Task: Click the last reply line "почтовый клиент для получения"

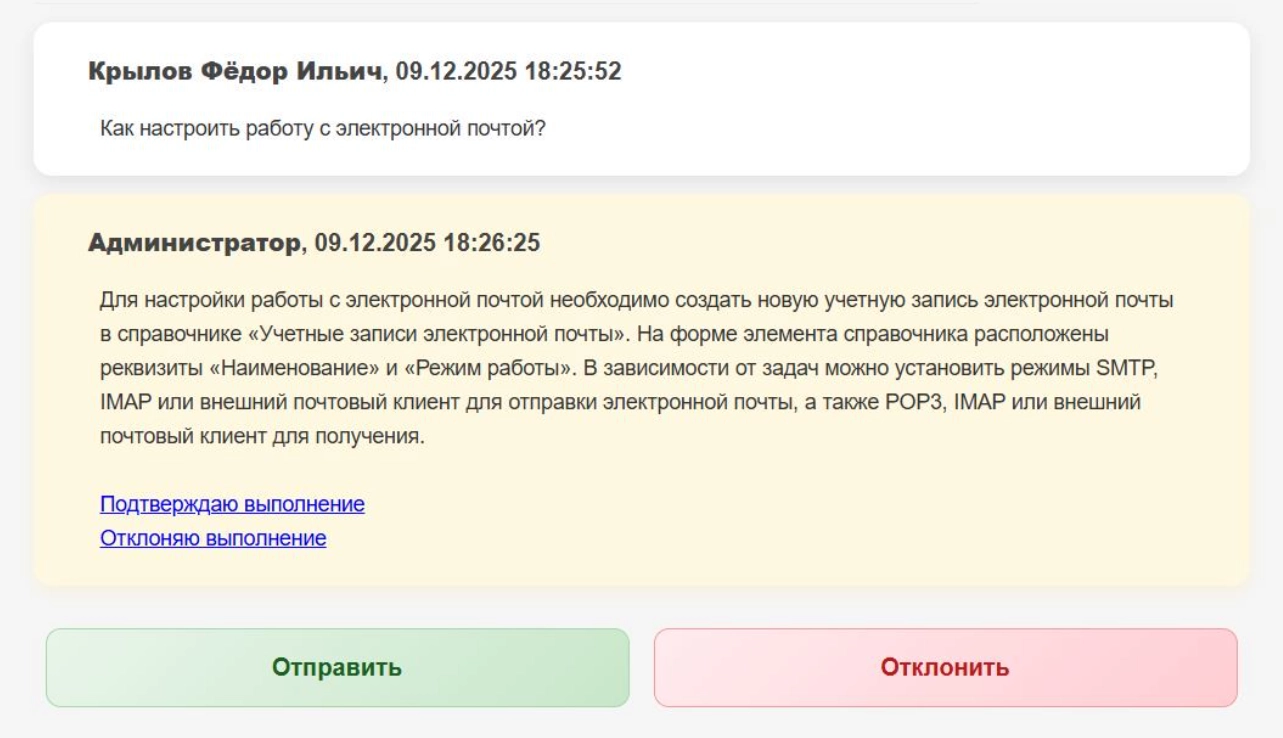Action: pos(262,437)
